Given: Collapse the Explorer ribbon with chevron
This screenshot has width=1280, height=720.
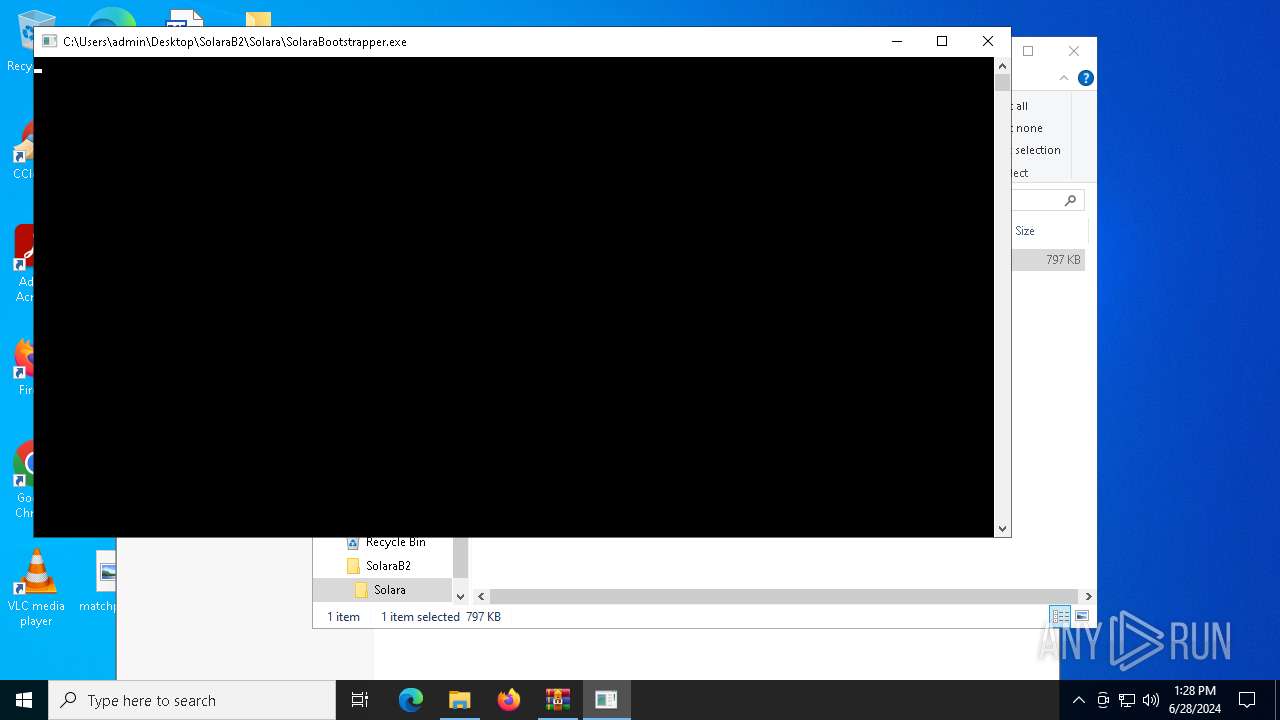Looking at the screenshot, I should click(1064, 78).
